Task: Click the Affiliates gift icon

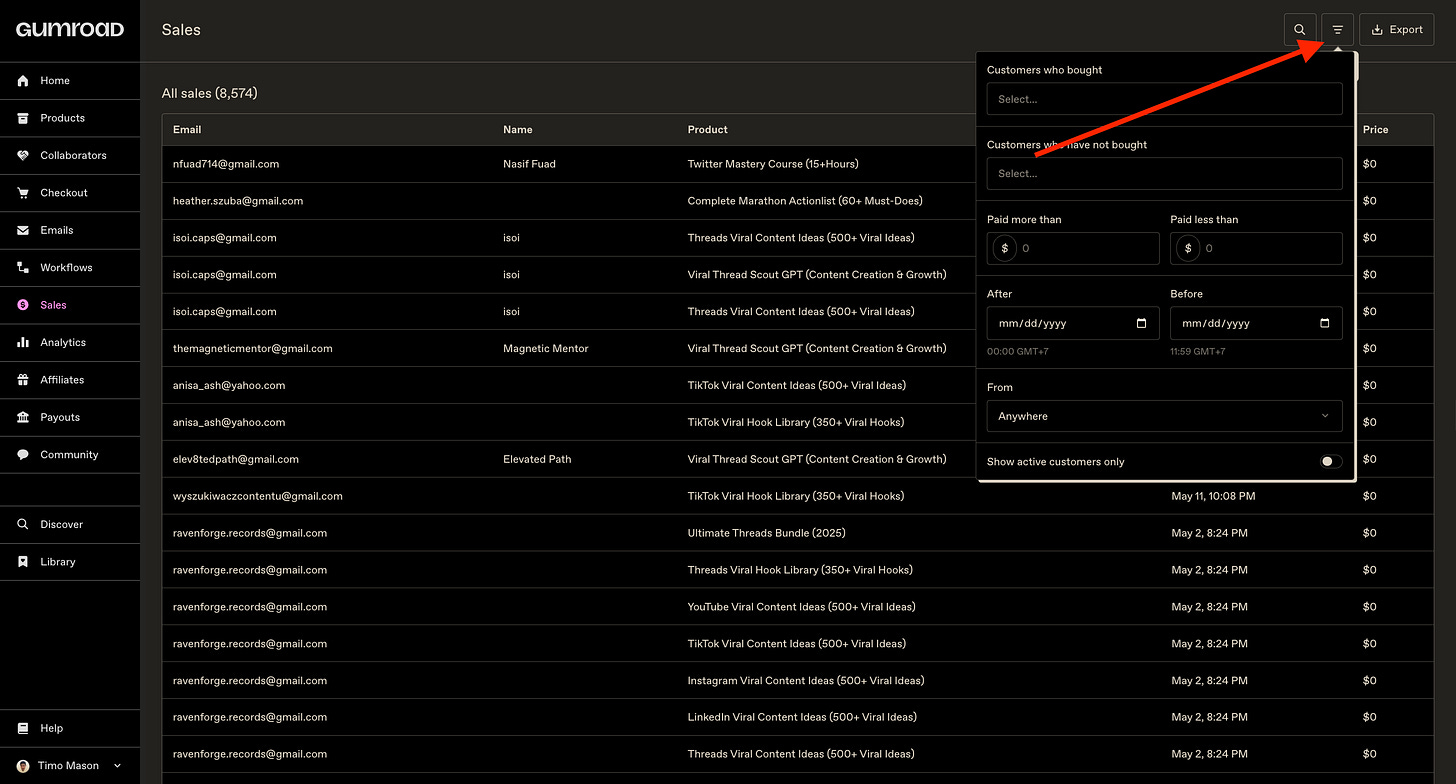Action: (23, 380)
